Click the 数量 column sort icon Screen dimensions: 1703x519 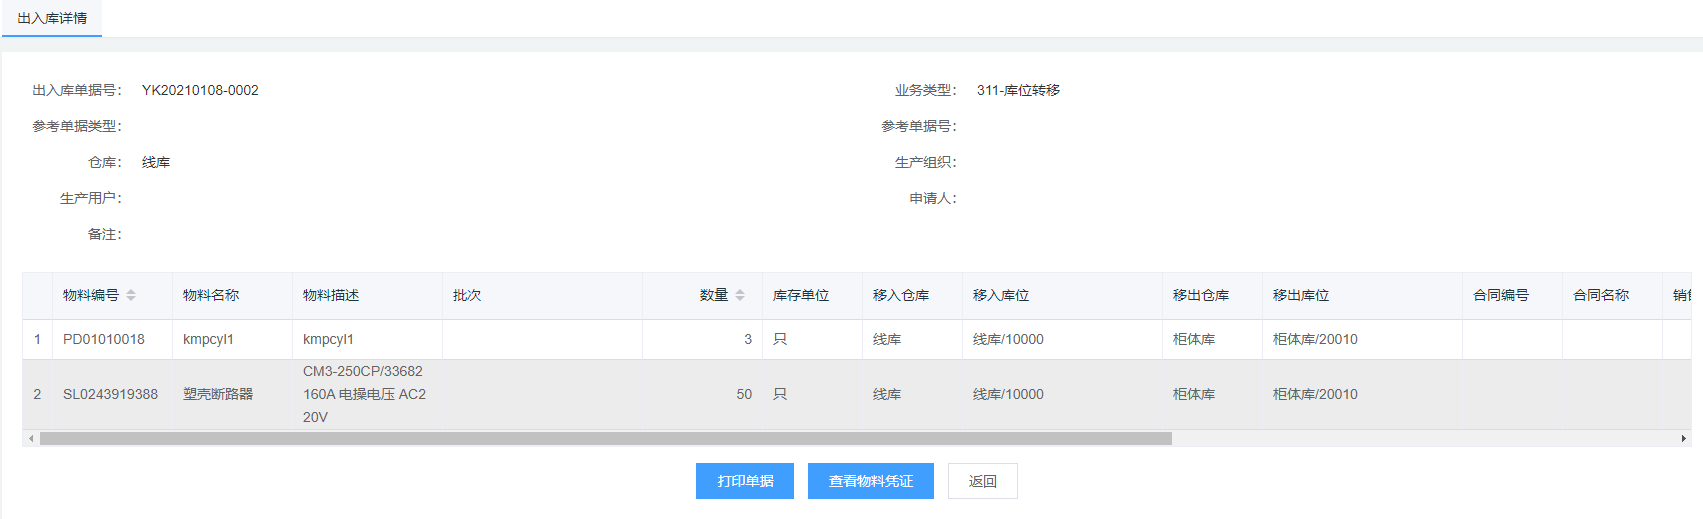[740, 295]
